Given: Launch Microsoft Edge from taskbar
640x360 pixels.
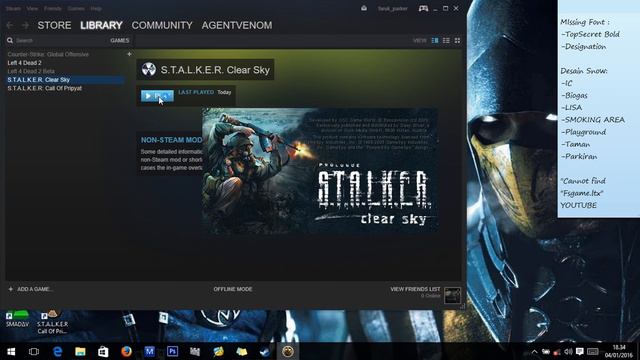Looking at the screenshot, I should [57, 351].
